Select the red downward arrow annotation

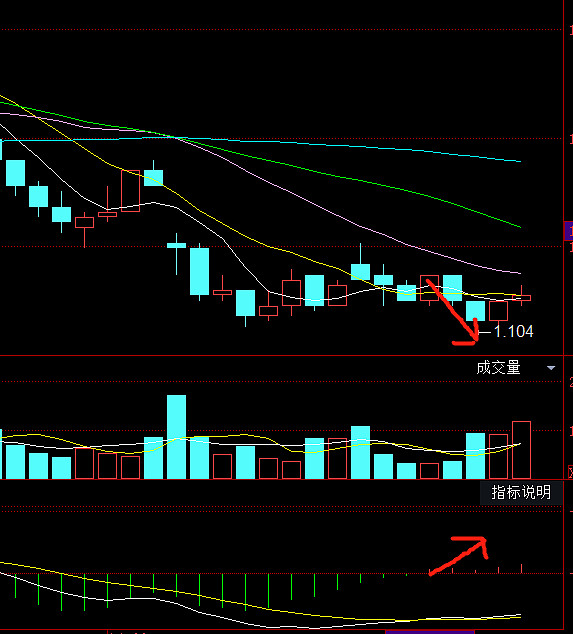(x=454, y=313)
